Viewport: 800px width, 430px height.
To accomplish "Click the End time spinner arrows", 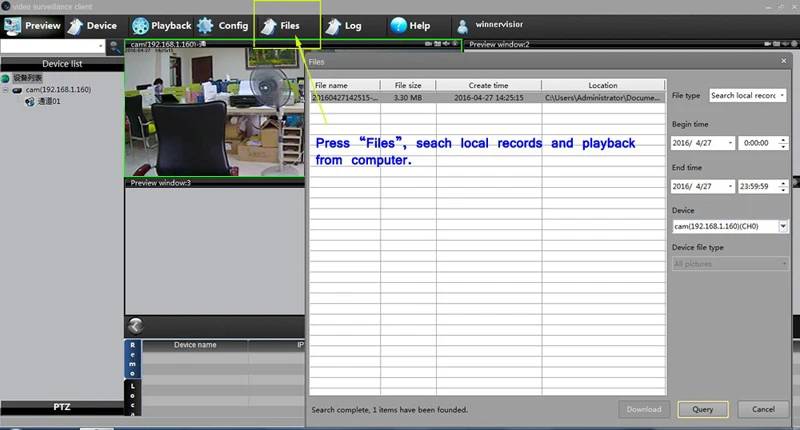I will tap(783, 186).
